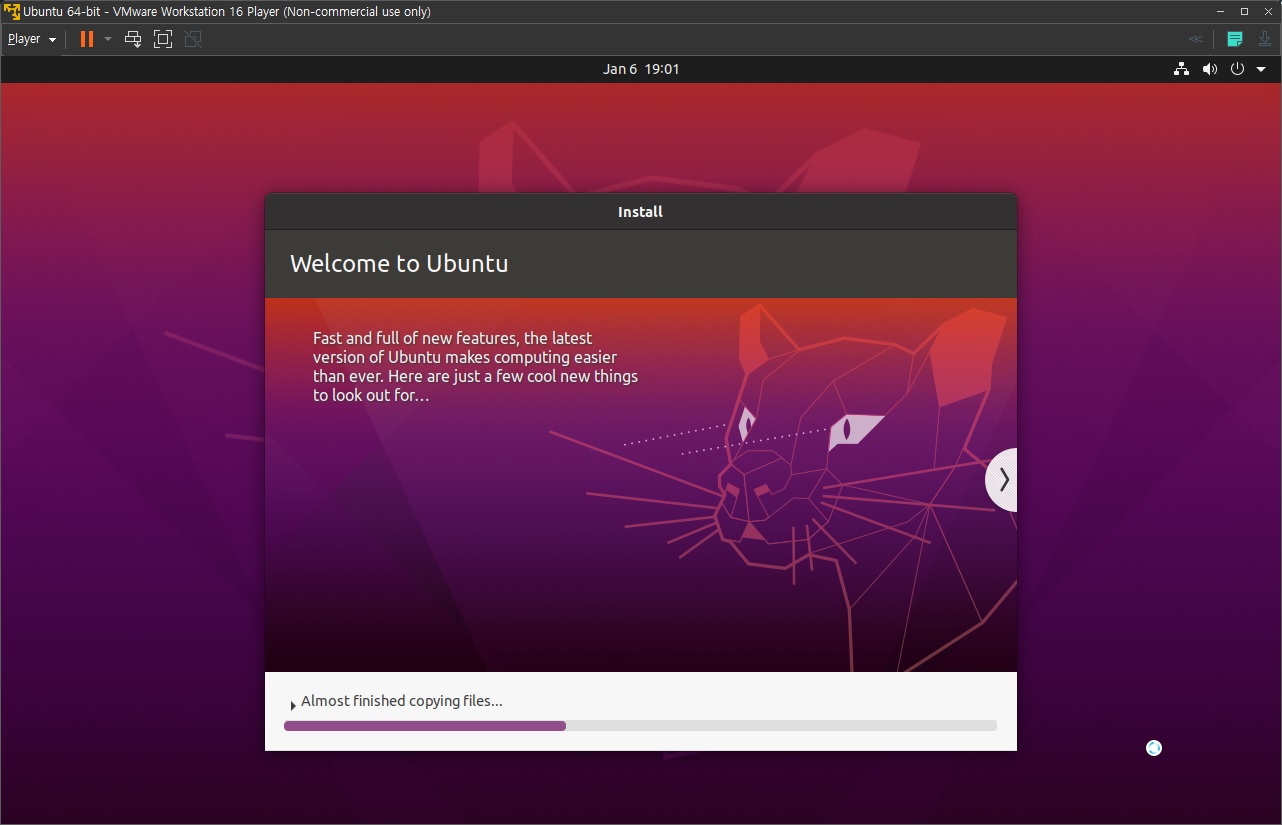This screenshot has height=825, width=1282.
Task: Click the 'Almost finished copying files...' status text
Action: pyautogui.click(x=402, y=701)
